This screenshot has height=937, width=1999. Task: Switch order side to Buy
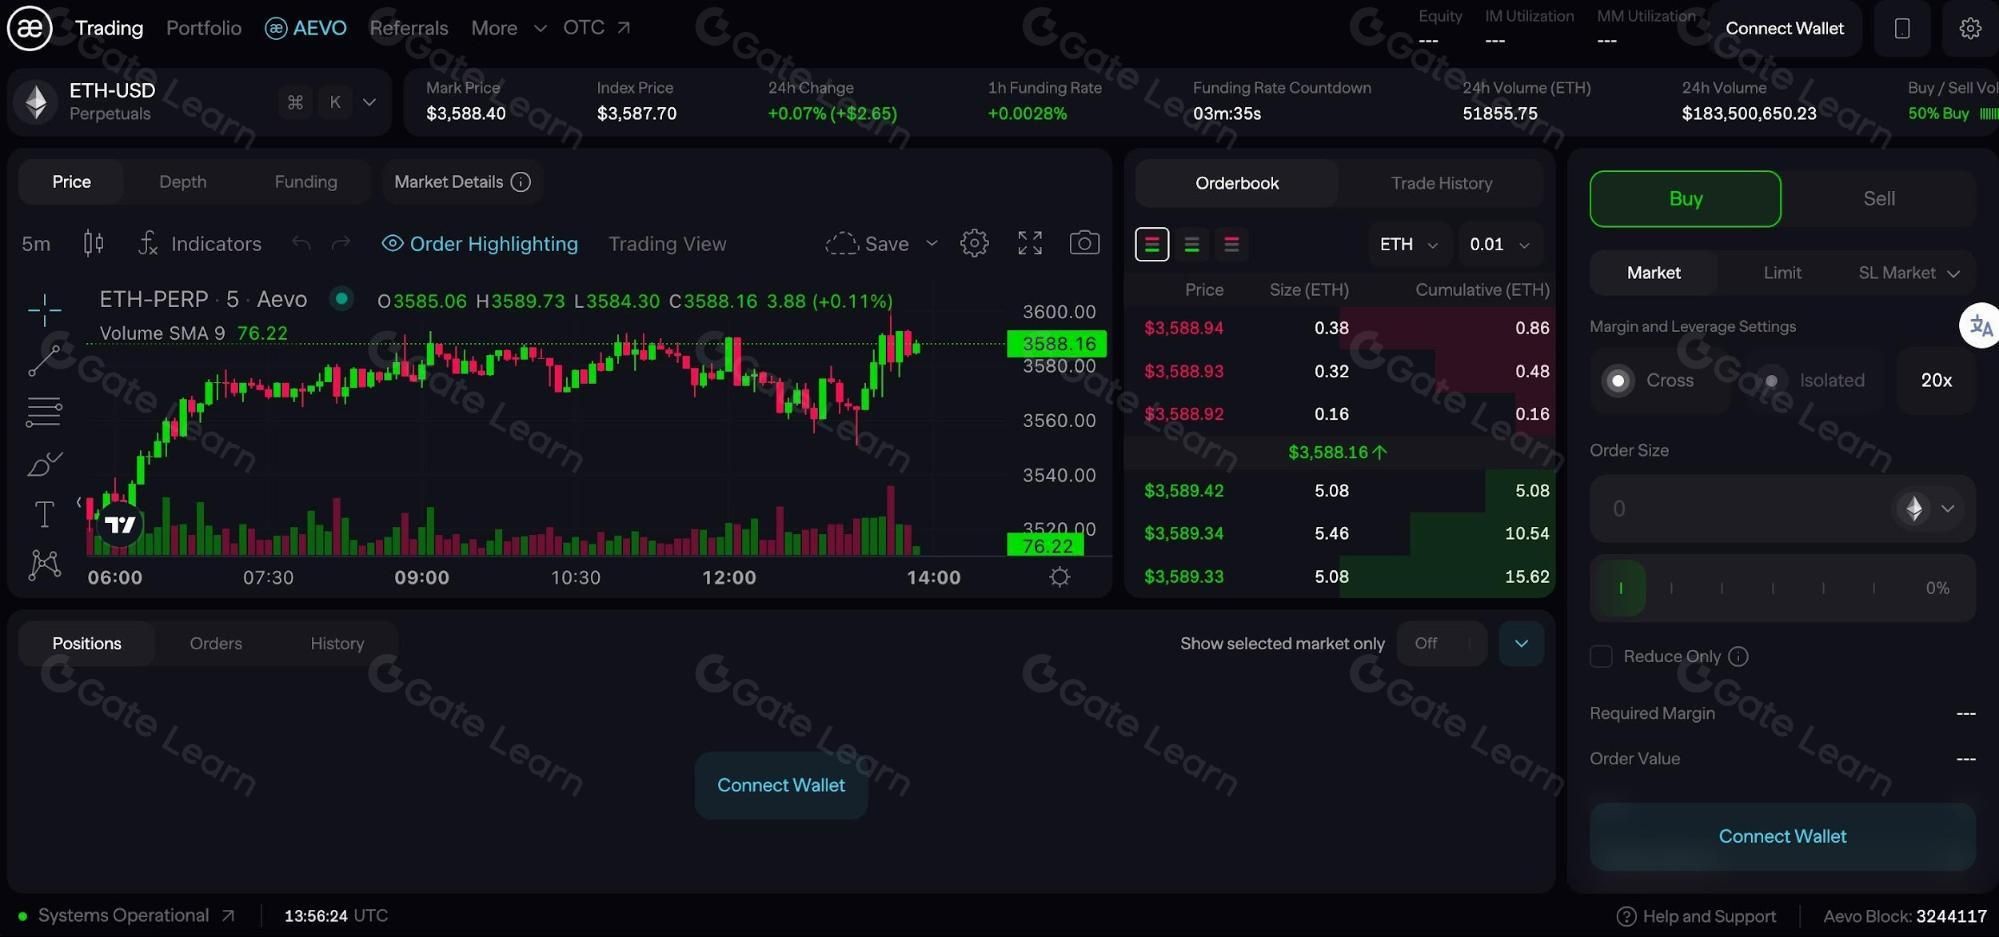(x=1685, y=198)
